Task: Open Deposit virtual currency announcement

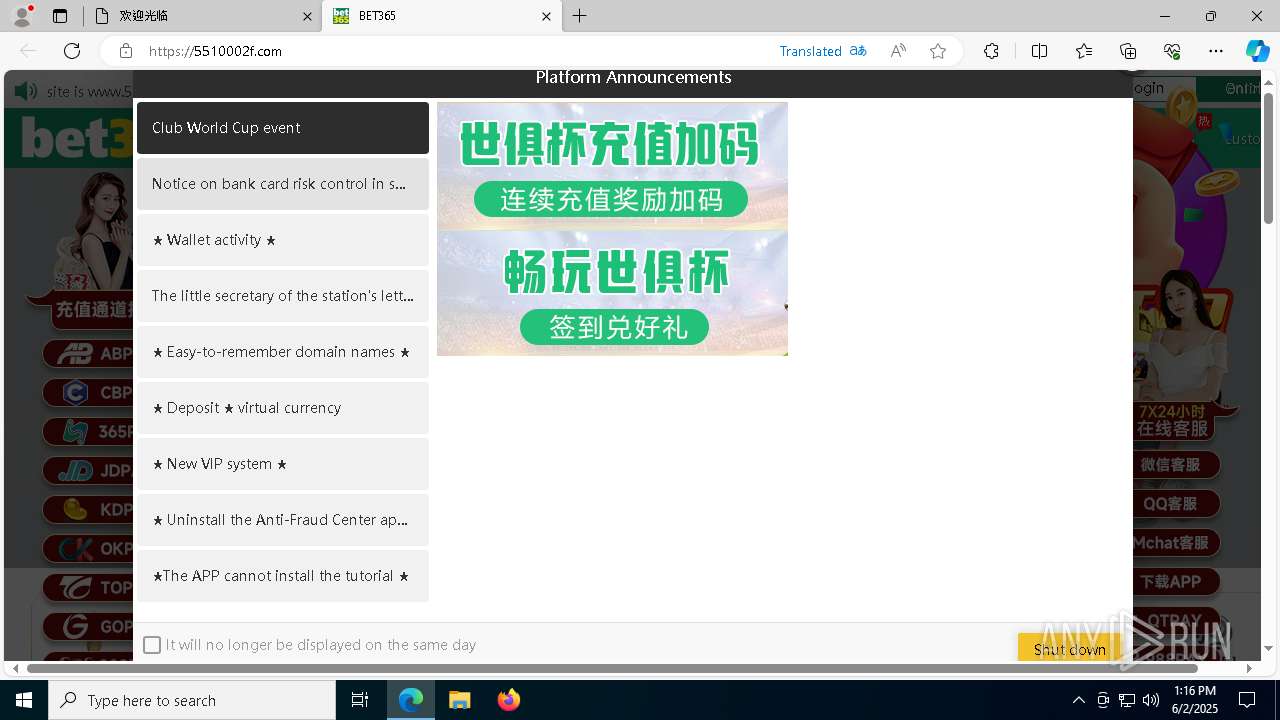Action: [283, 408]
